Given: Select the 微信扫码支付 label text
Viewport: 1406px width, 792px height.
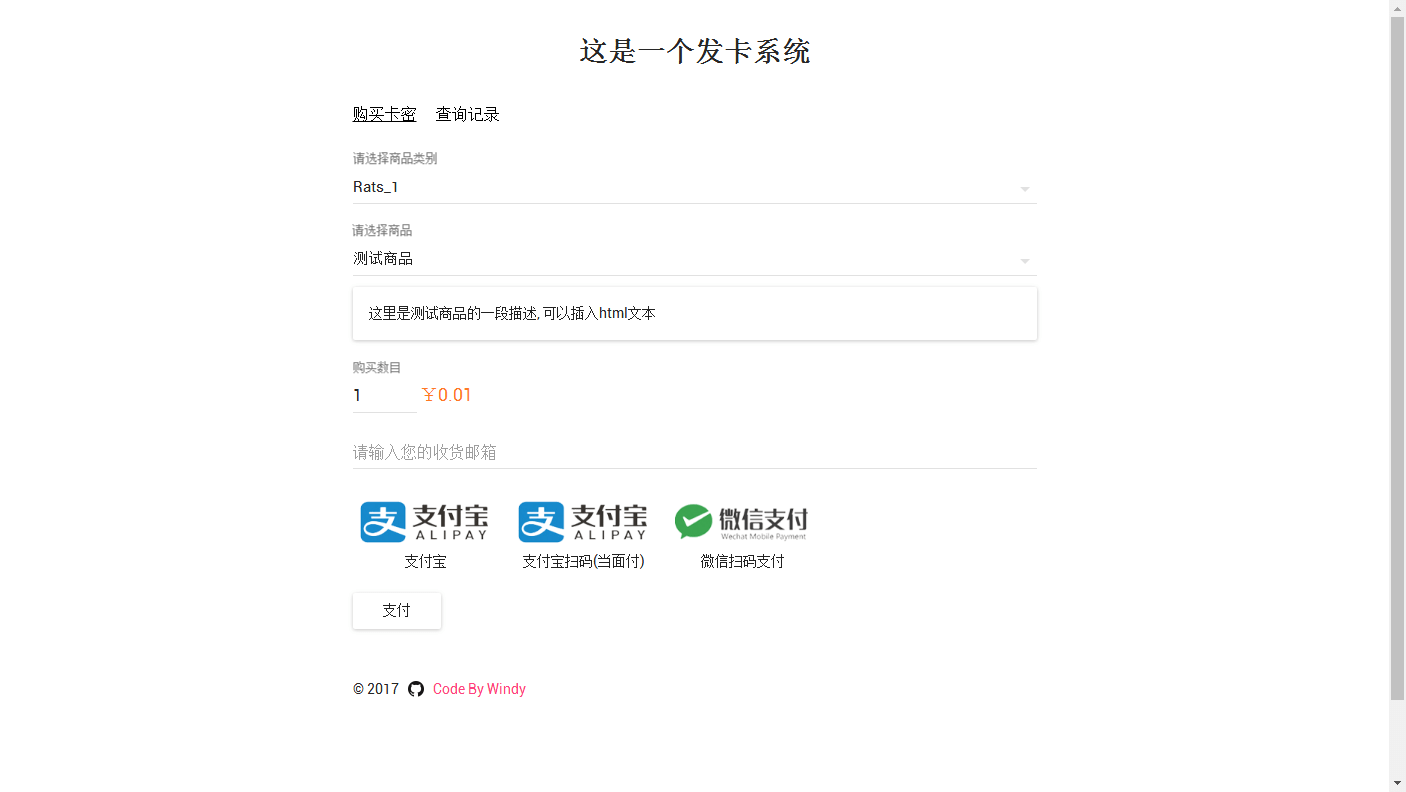Looking at the screenshot, I should [x=742, y=561].
